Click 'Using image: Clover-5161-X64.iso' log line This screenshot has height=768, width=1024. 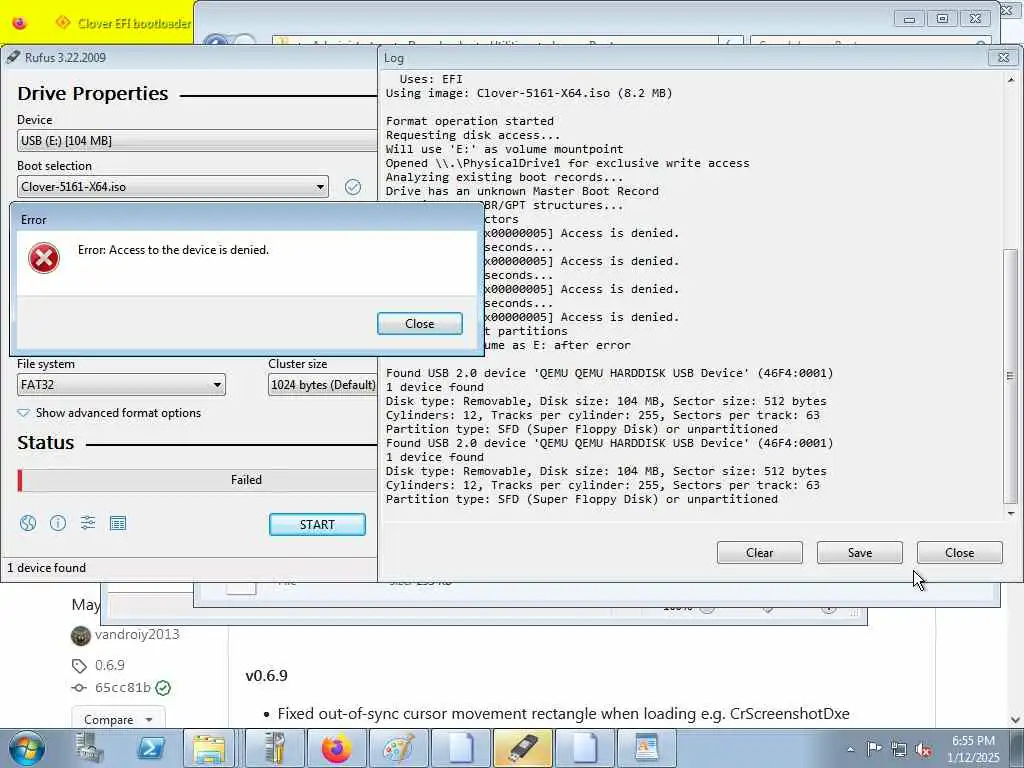529,93
